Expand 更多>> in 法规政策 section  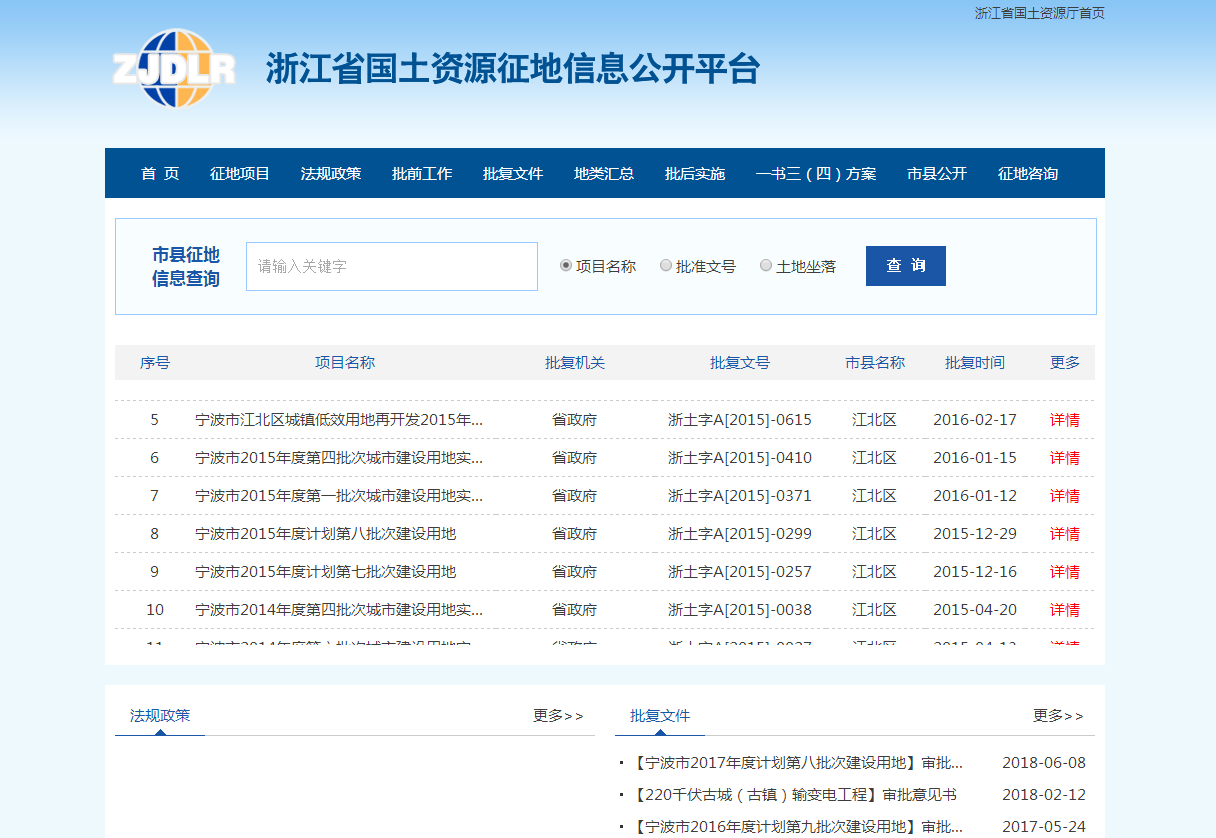[x=558, y=716]
